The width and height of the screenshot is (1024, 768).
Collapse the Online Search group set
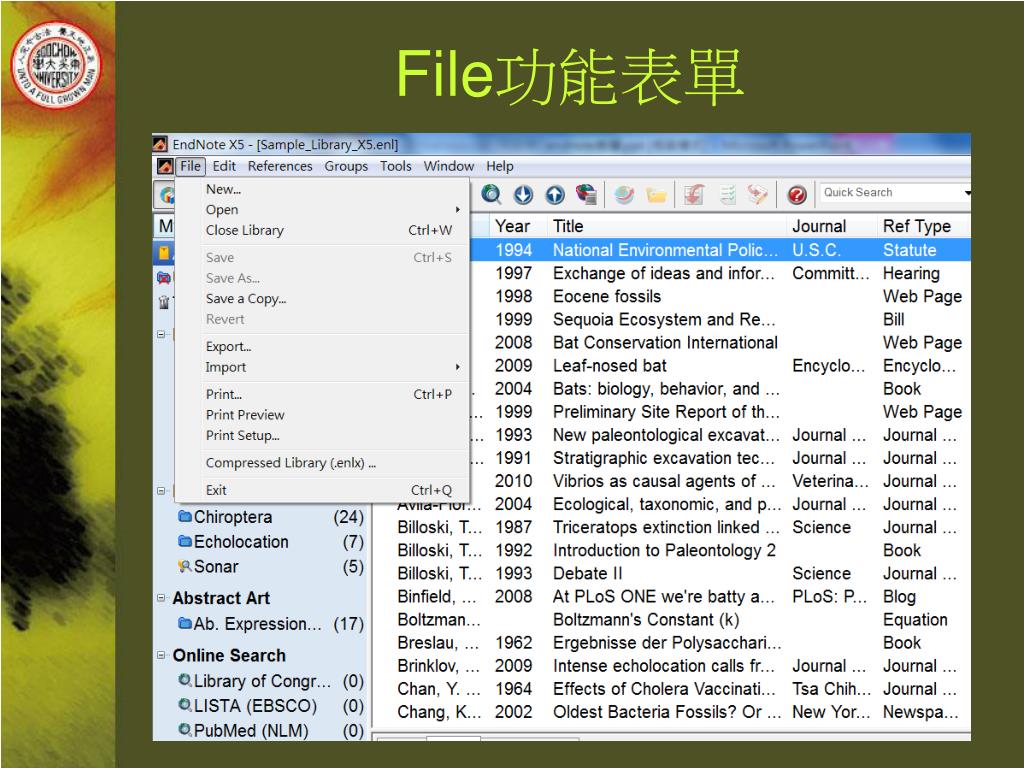coord(161,654)
